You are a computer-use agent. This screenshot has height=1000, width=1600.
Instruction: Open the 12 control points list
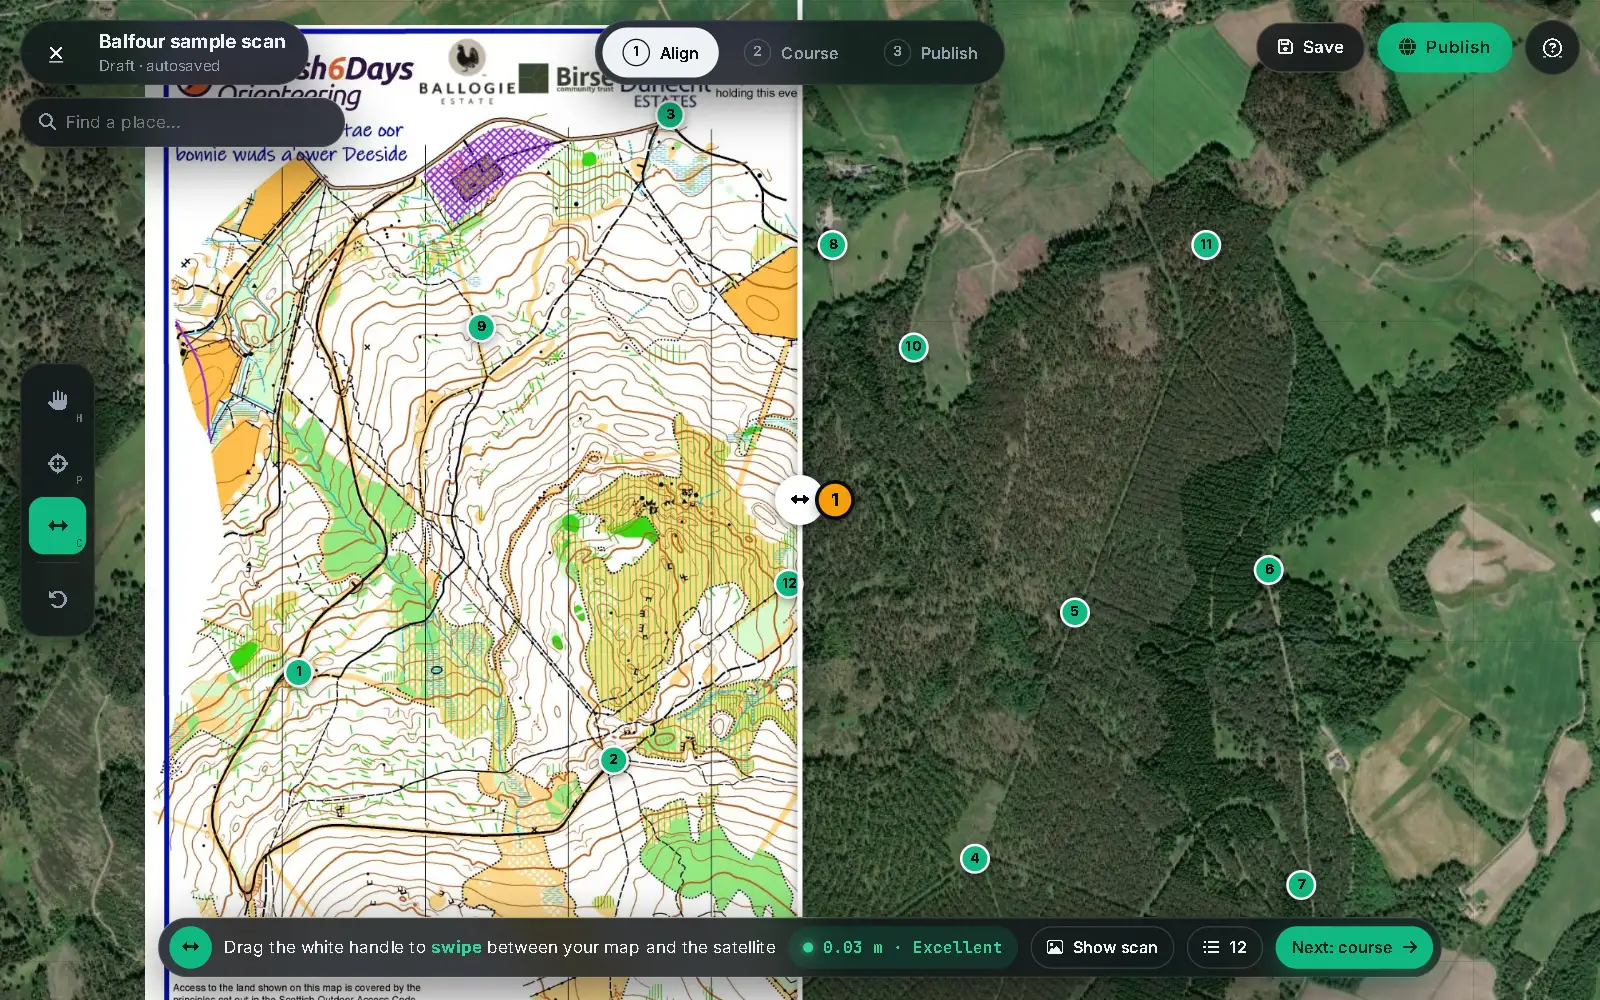point(1225,947)
